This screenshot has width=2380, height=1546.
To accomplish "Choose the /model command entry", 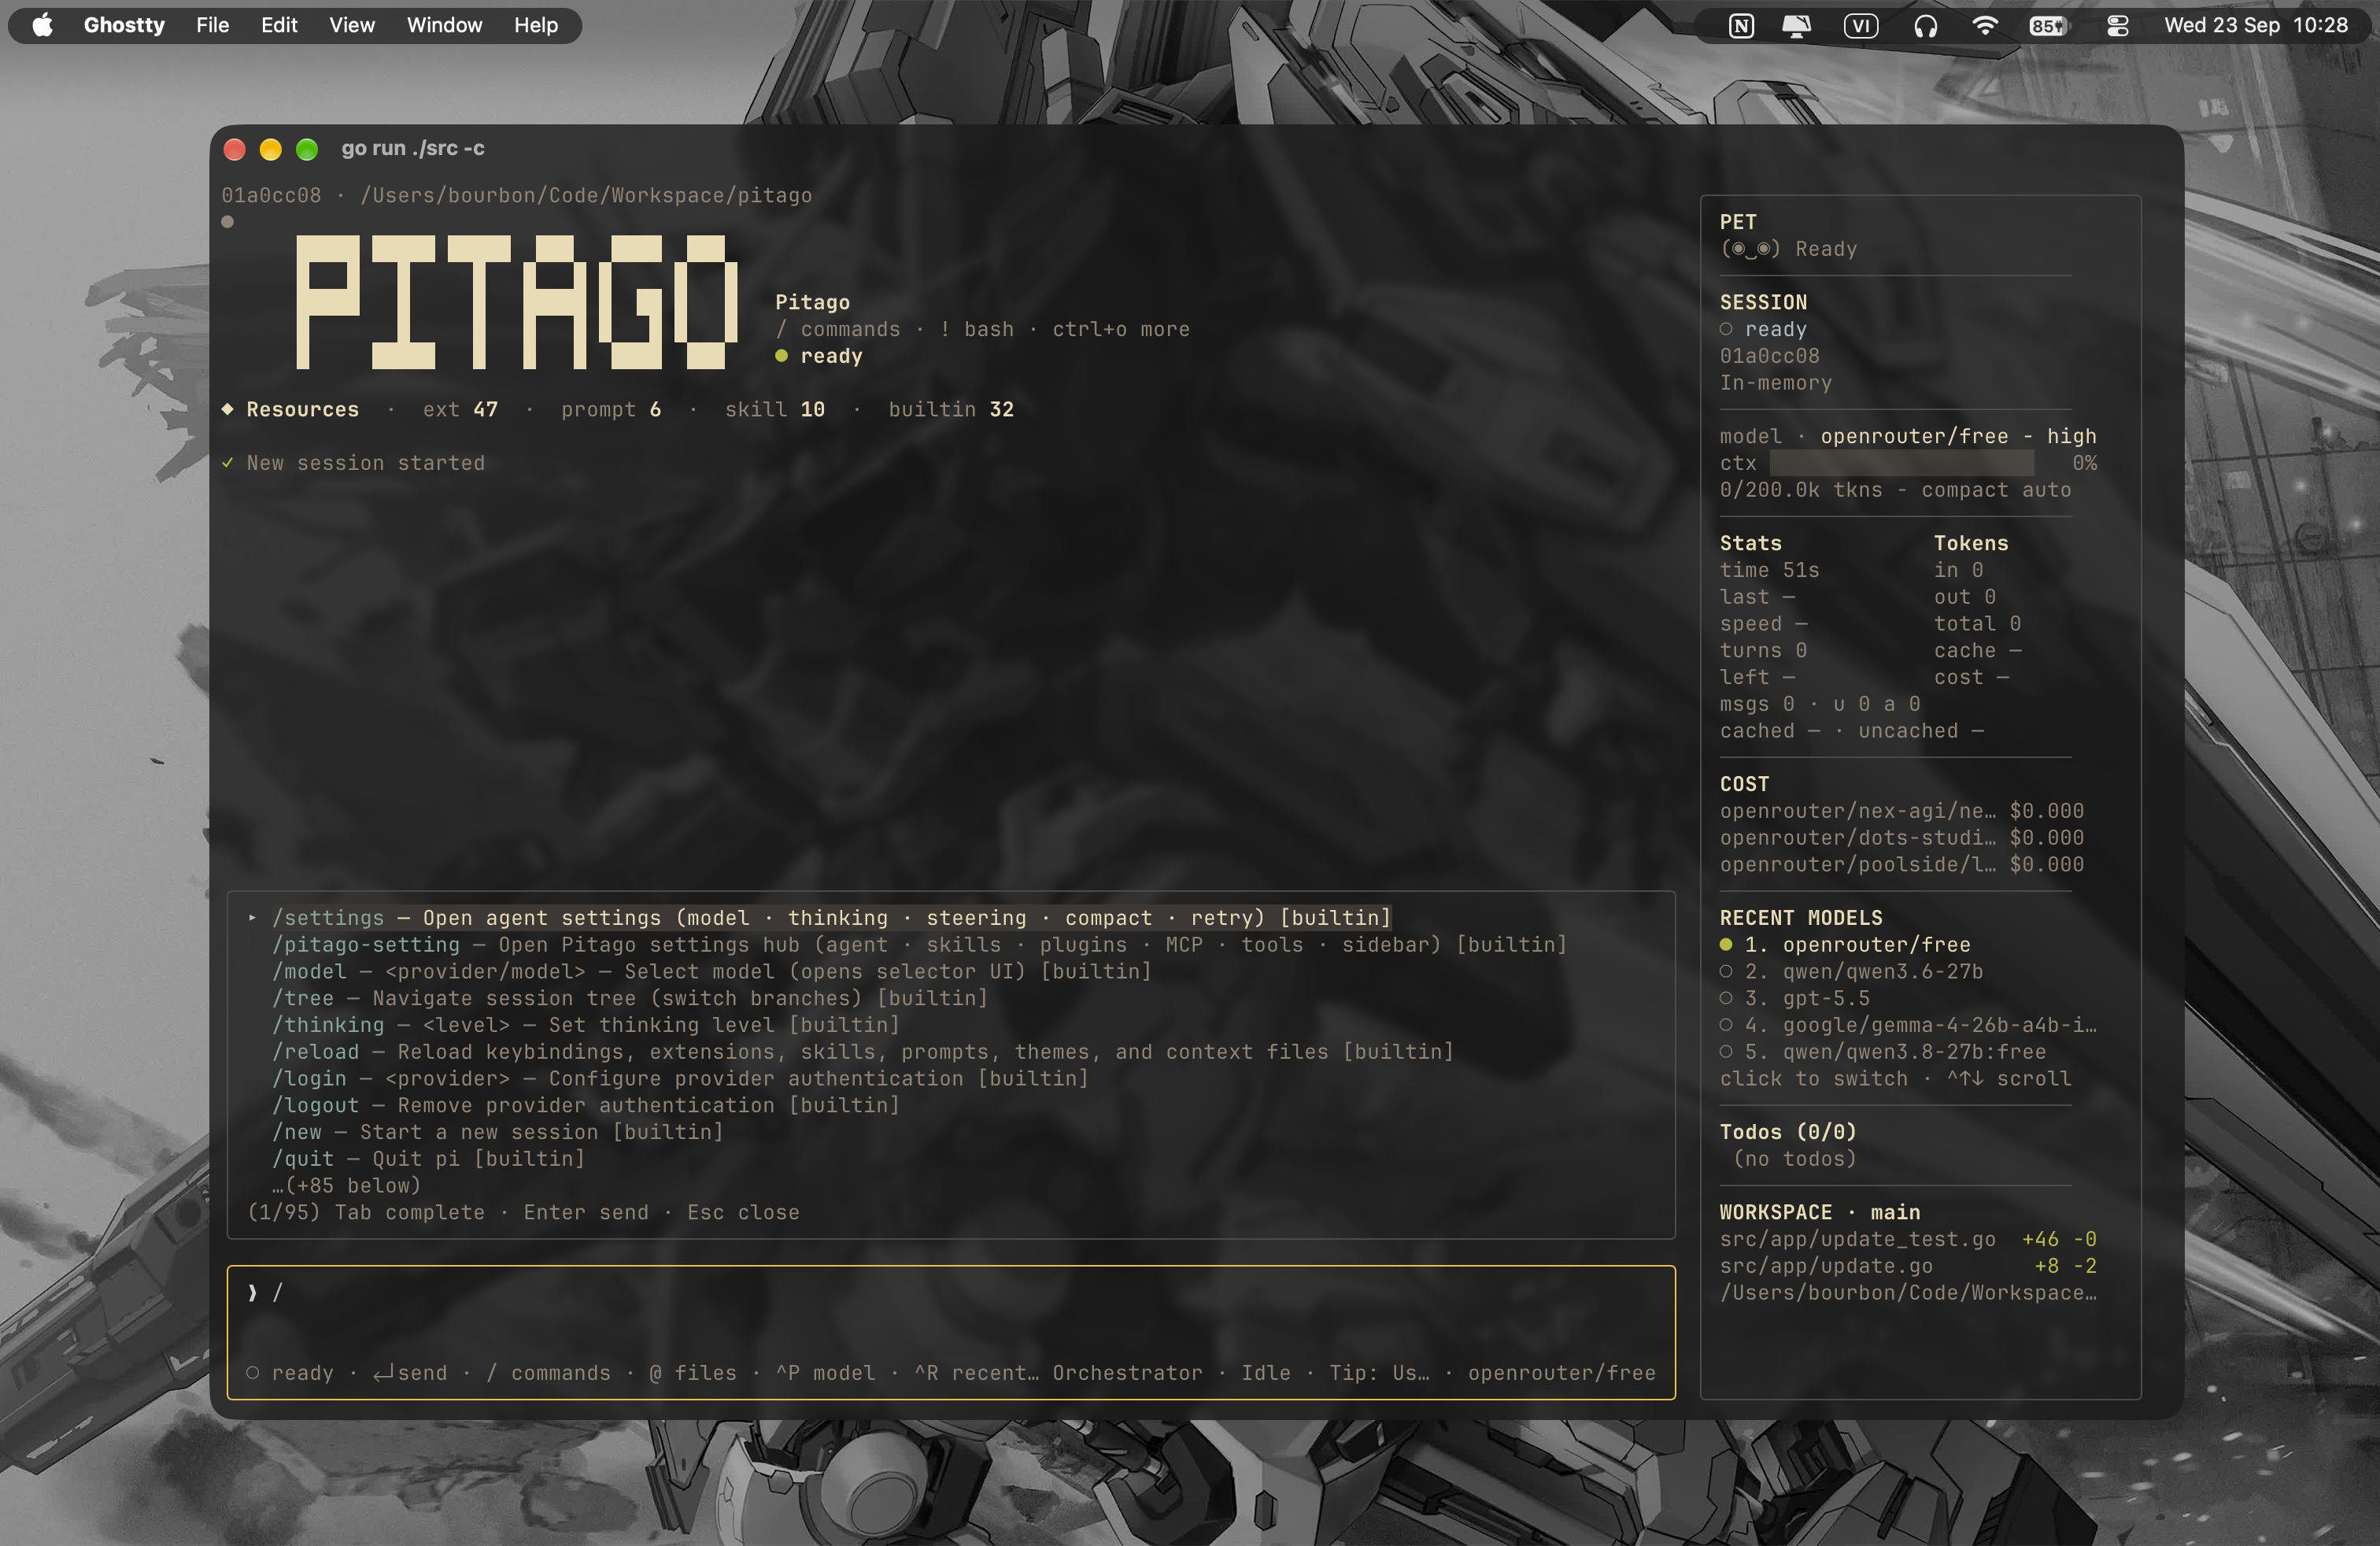I will (711, 972).
